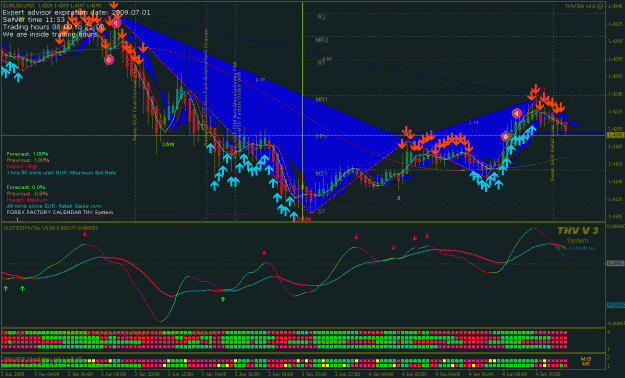Click the '4 Jun 02:00' time axis label
The height and width of the screenshot is (378, 625).
click(x=414, y=374)
